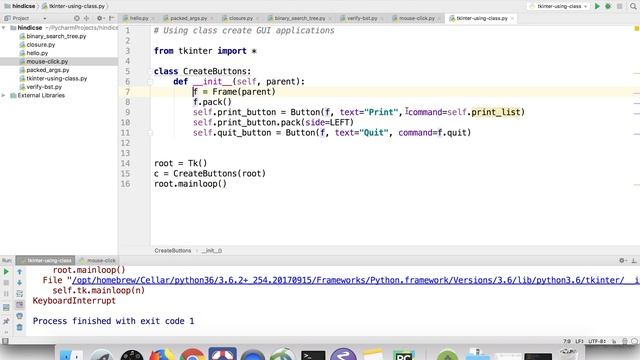Toggle the Pin Tab icon in Run panel

pyautogui.click(x=6, y=321)
